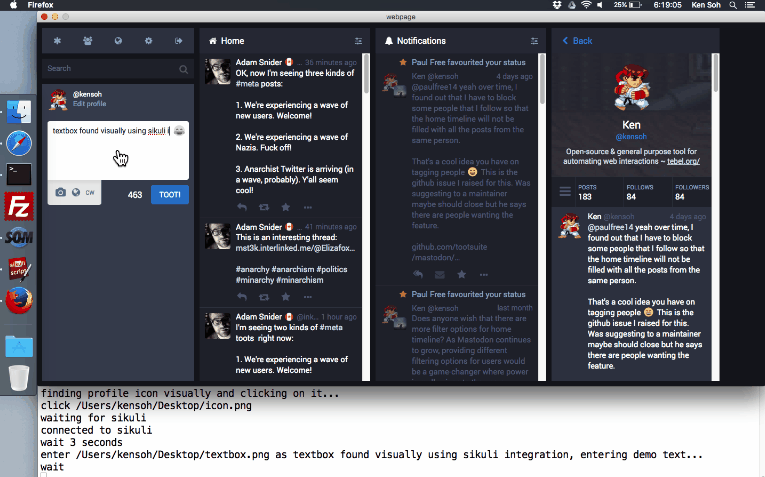Image resolution: width=765 pixels, height=477 pixels.
Task: Open the local timeline users icon
Action: click(x=88, y=41)
